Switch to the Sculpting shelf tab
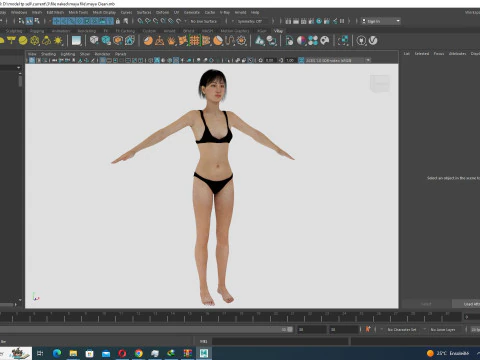The height and width of the screenshot is (360, 480). click(x=14, y=31)
